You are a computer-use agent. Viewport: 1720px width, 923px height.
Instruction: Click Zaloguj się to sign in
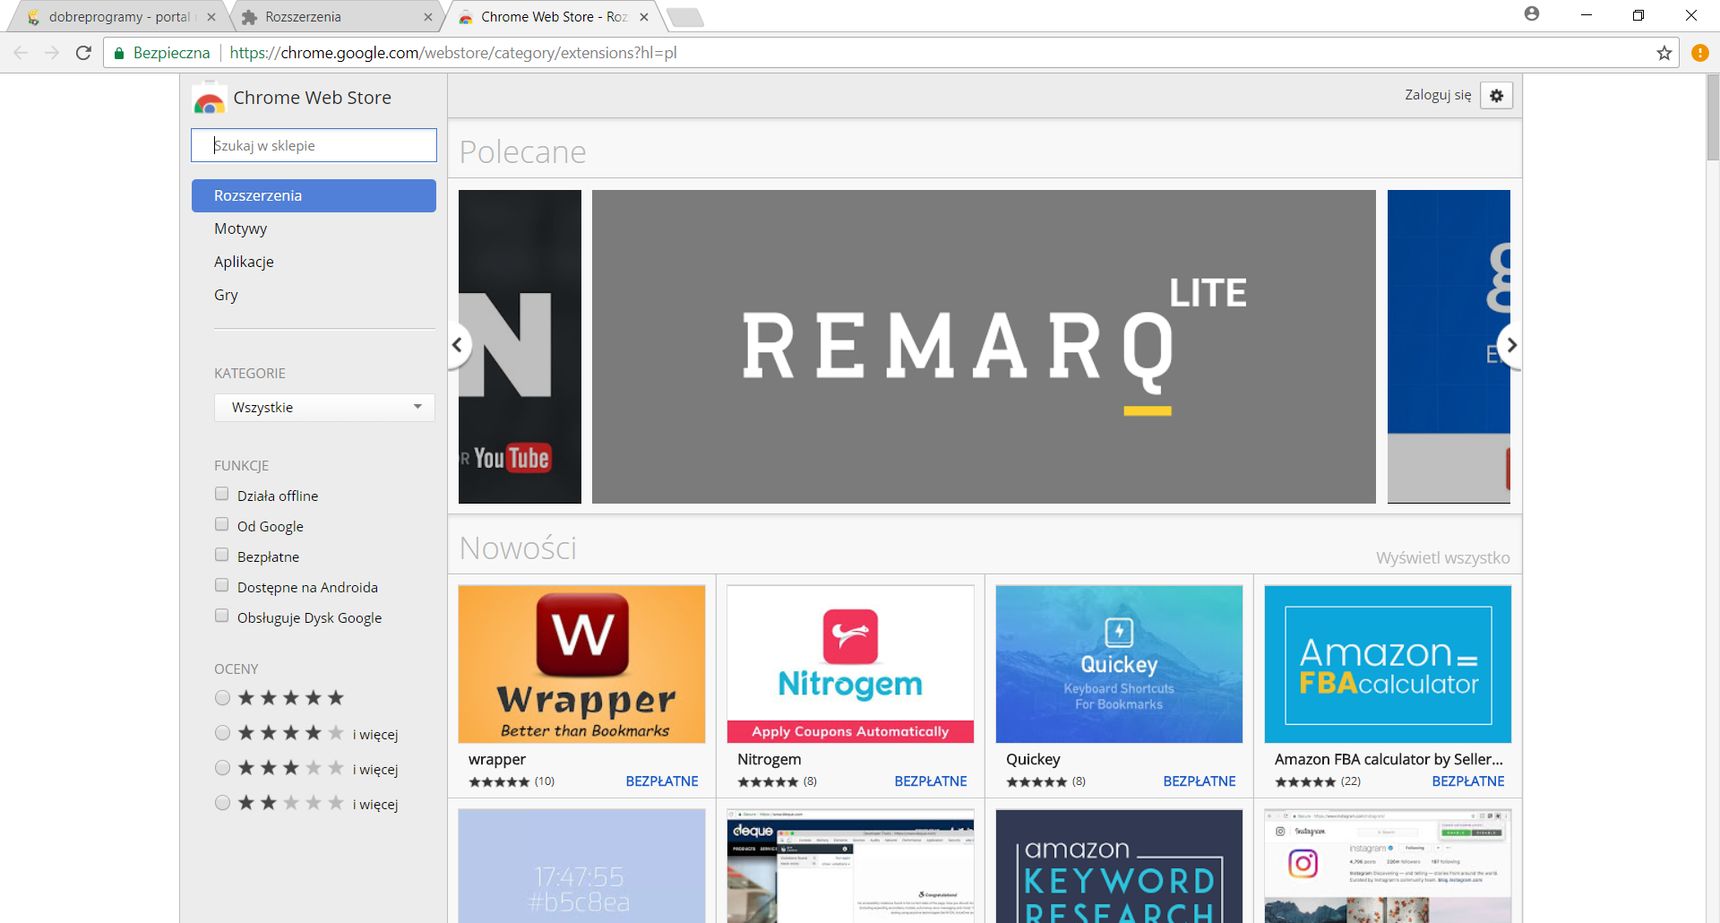point(1438,95)
